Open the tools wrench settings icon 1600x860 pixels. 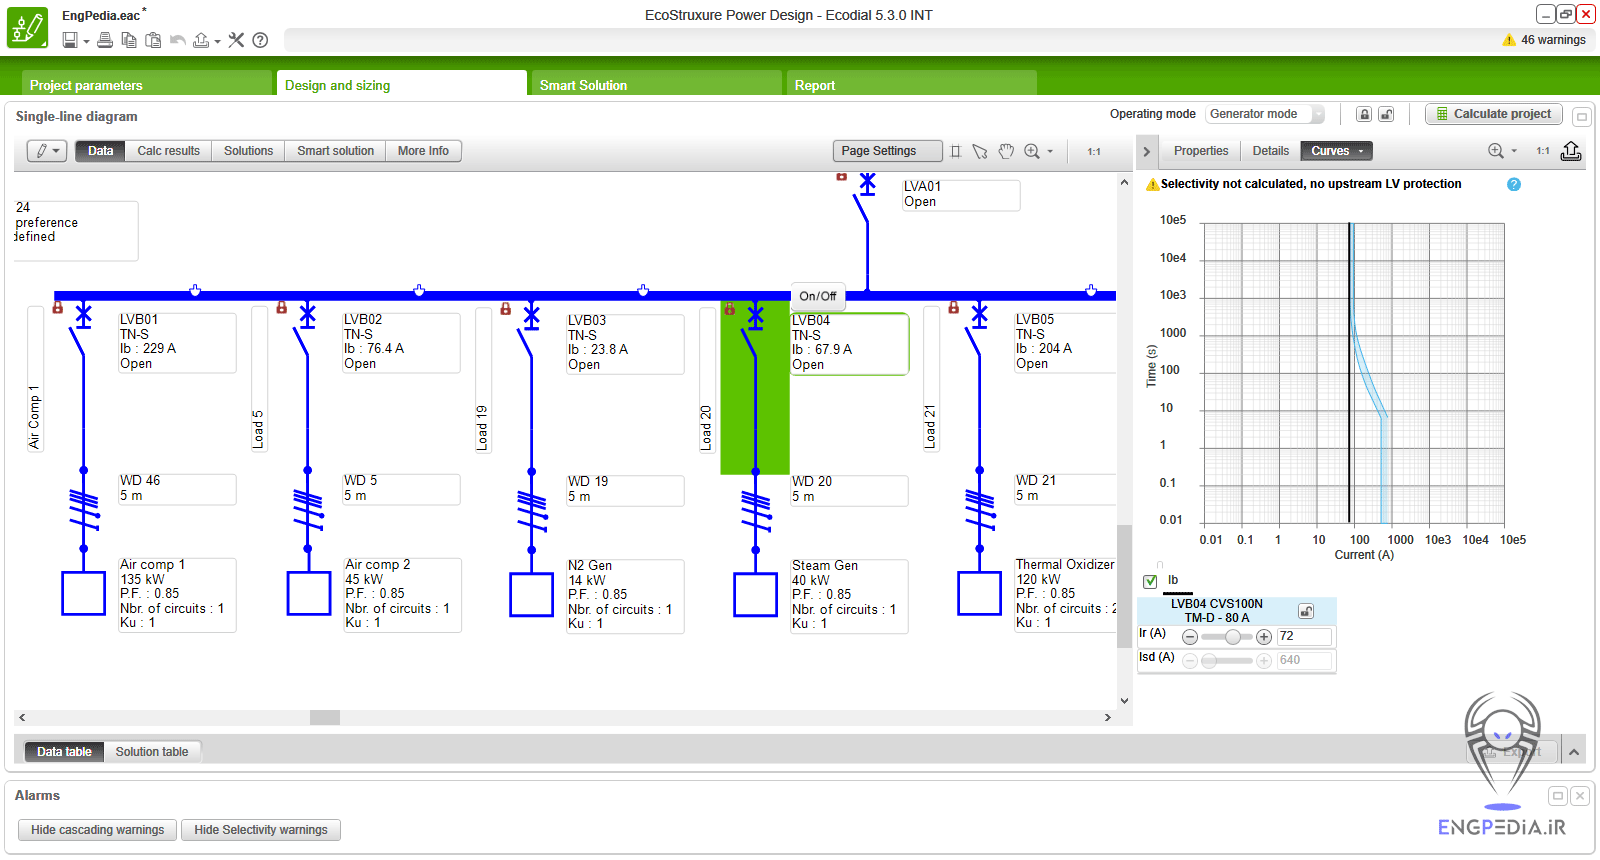pos(236,40)
